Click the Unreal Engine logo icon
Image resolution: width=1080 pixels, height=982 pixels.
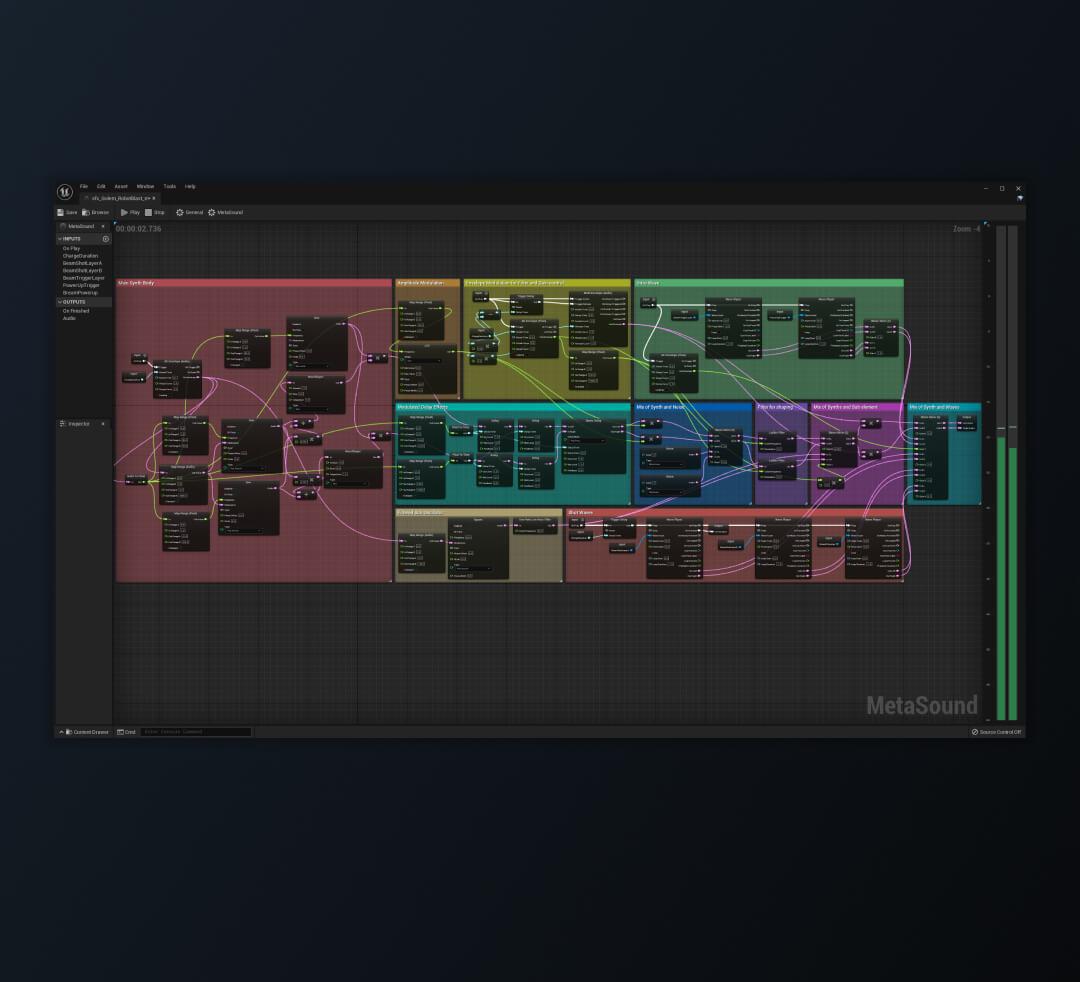(x=65, y=192)
